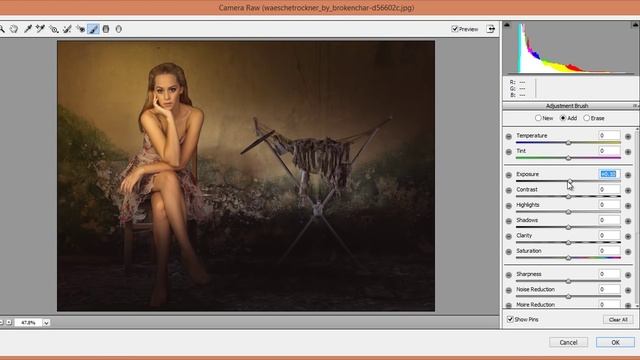Screen dimensions: 640x360
Task: Select the Radial Filter tool
Action: coord(119,29)
